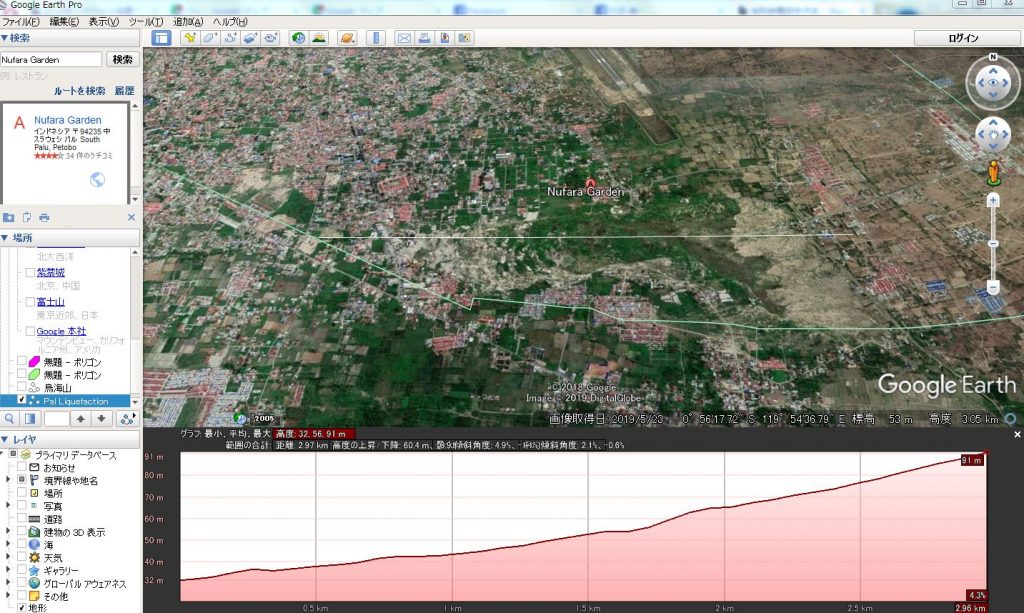
Task: Toggle checkbox for 紫禁城 place
Action: coord(30,272)
